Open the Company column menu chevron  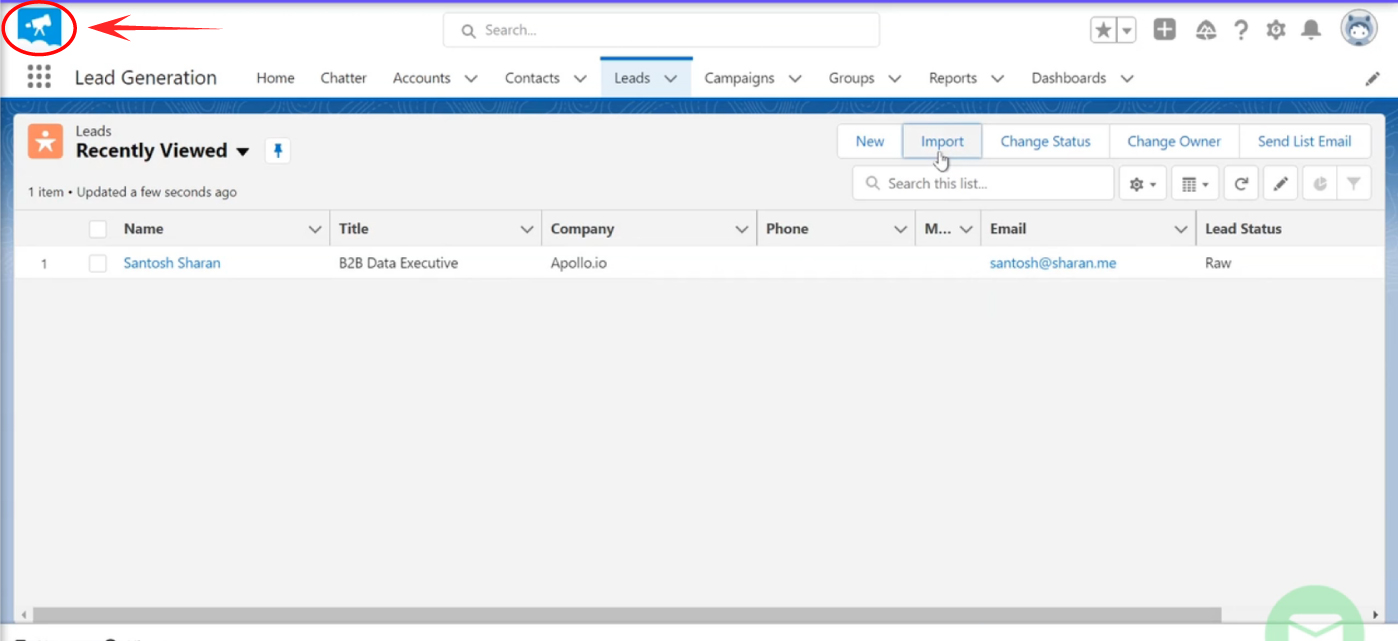tap(742, 229)
